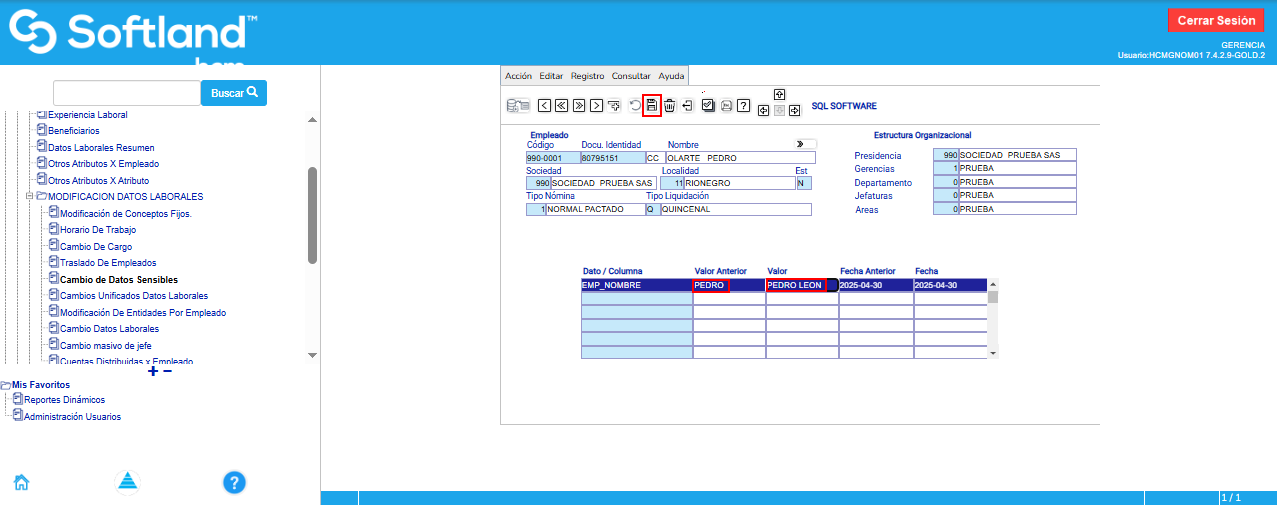
Task: Click the exit form icon in toolbar
Action: tap(688, 105)
